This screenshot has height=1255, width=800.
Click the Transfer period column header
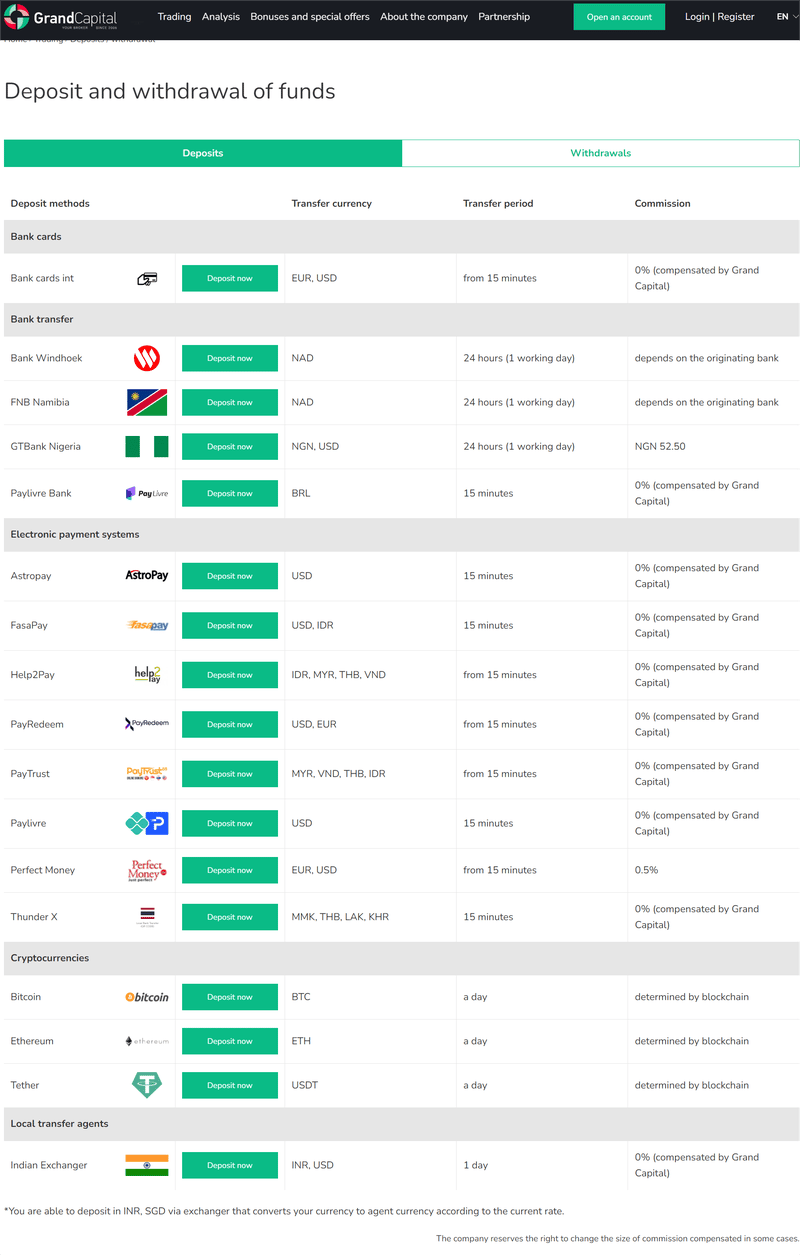tap(498, 203)
